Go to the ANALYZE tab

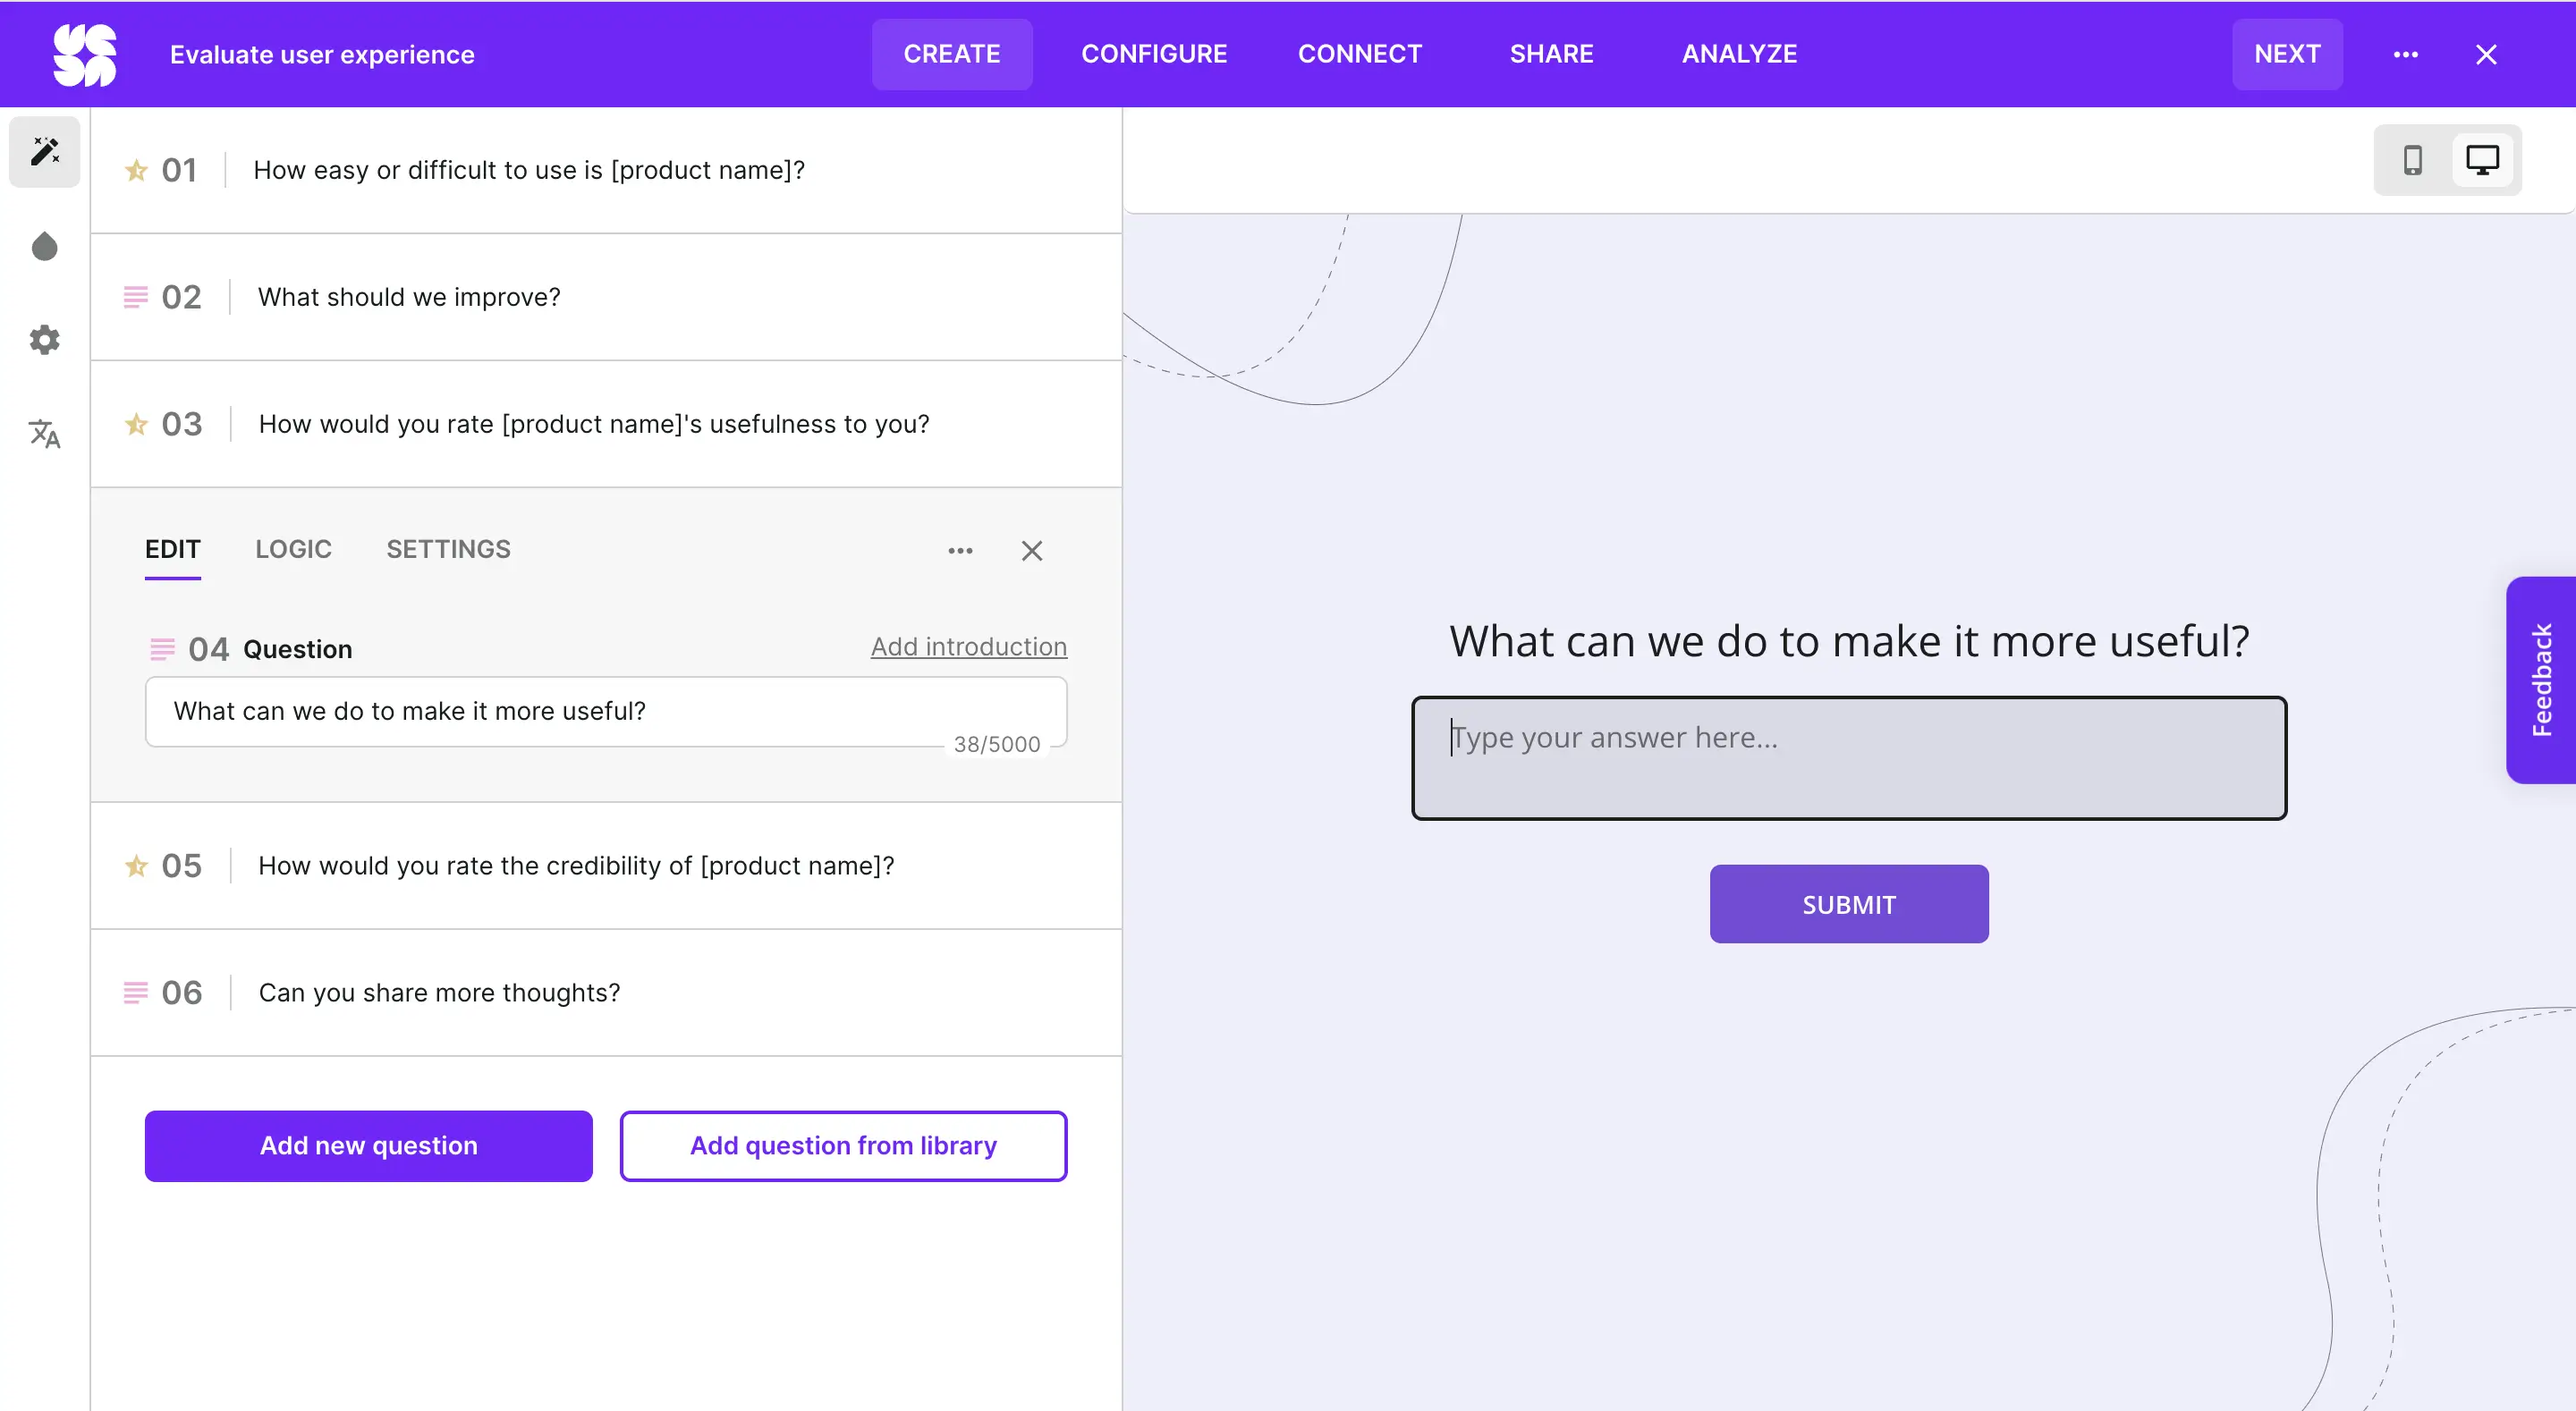coord(1739,54)
